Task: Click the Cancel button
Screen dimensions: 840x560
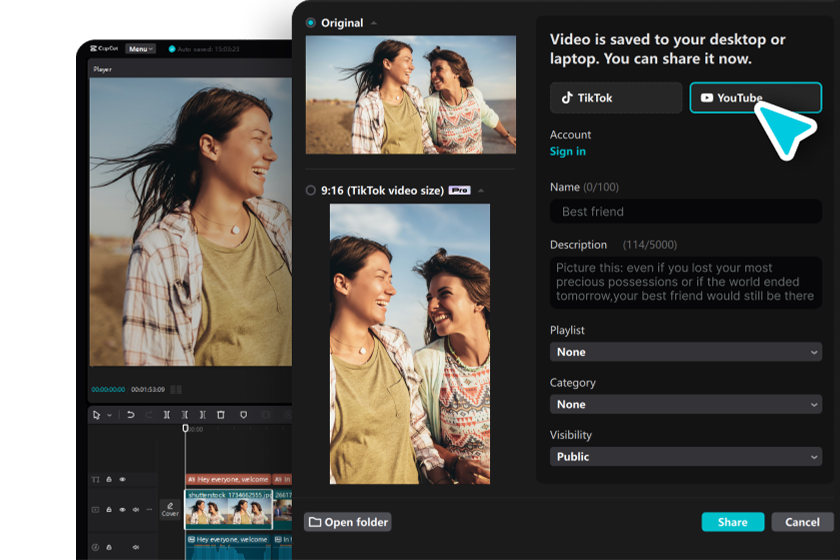Action: click(802, 522)
